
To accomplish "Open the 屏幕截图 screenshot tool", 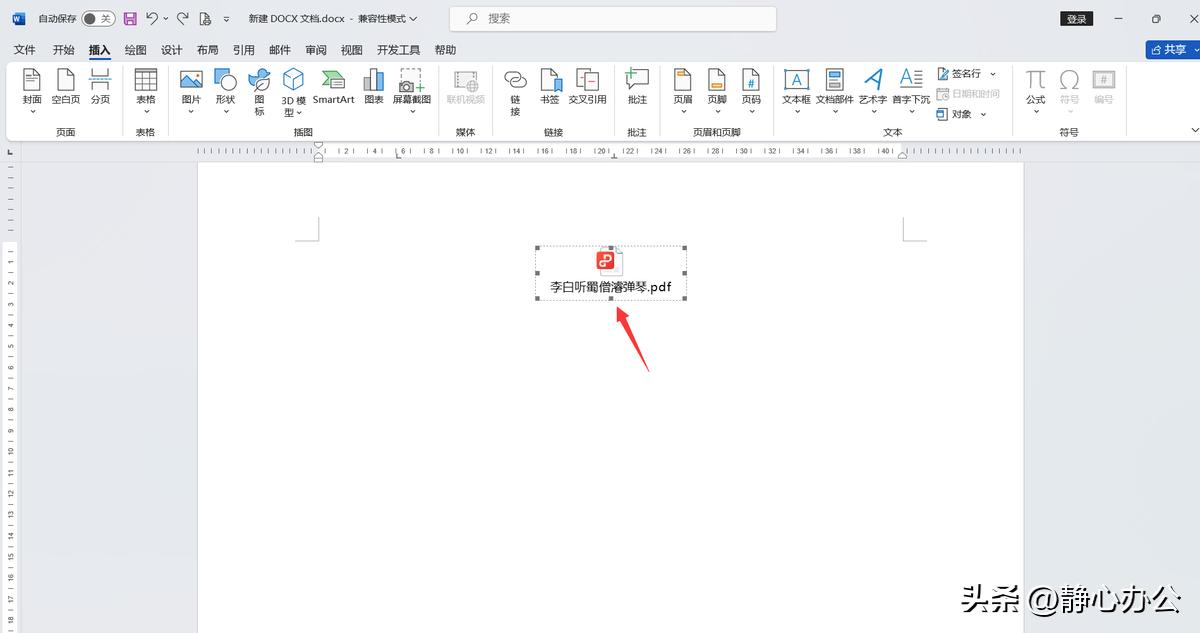I will pos(411,86).
